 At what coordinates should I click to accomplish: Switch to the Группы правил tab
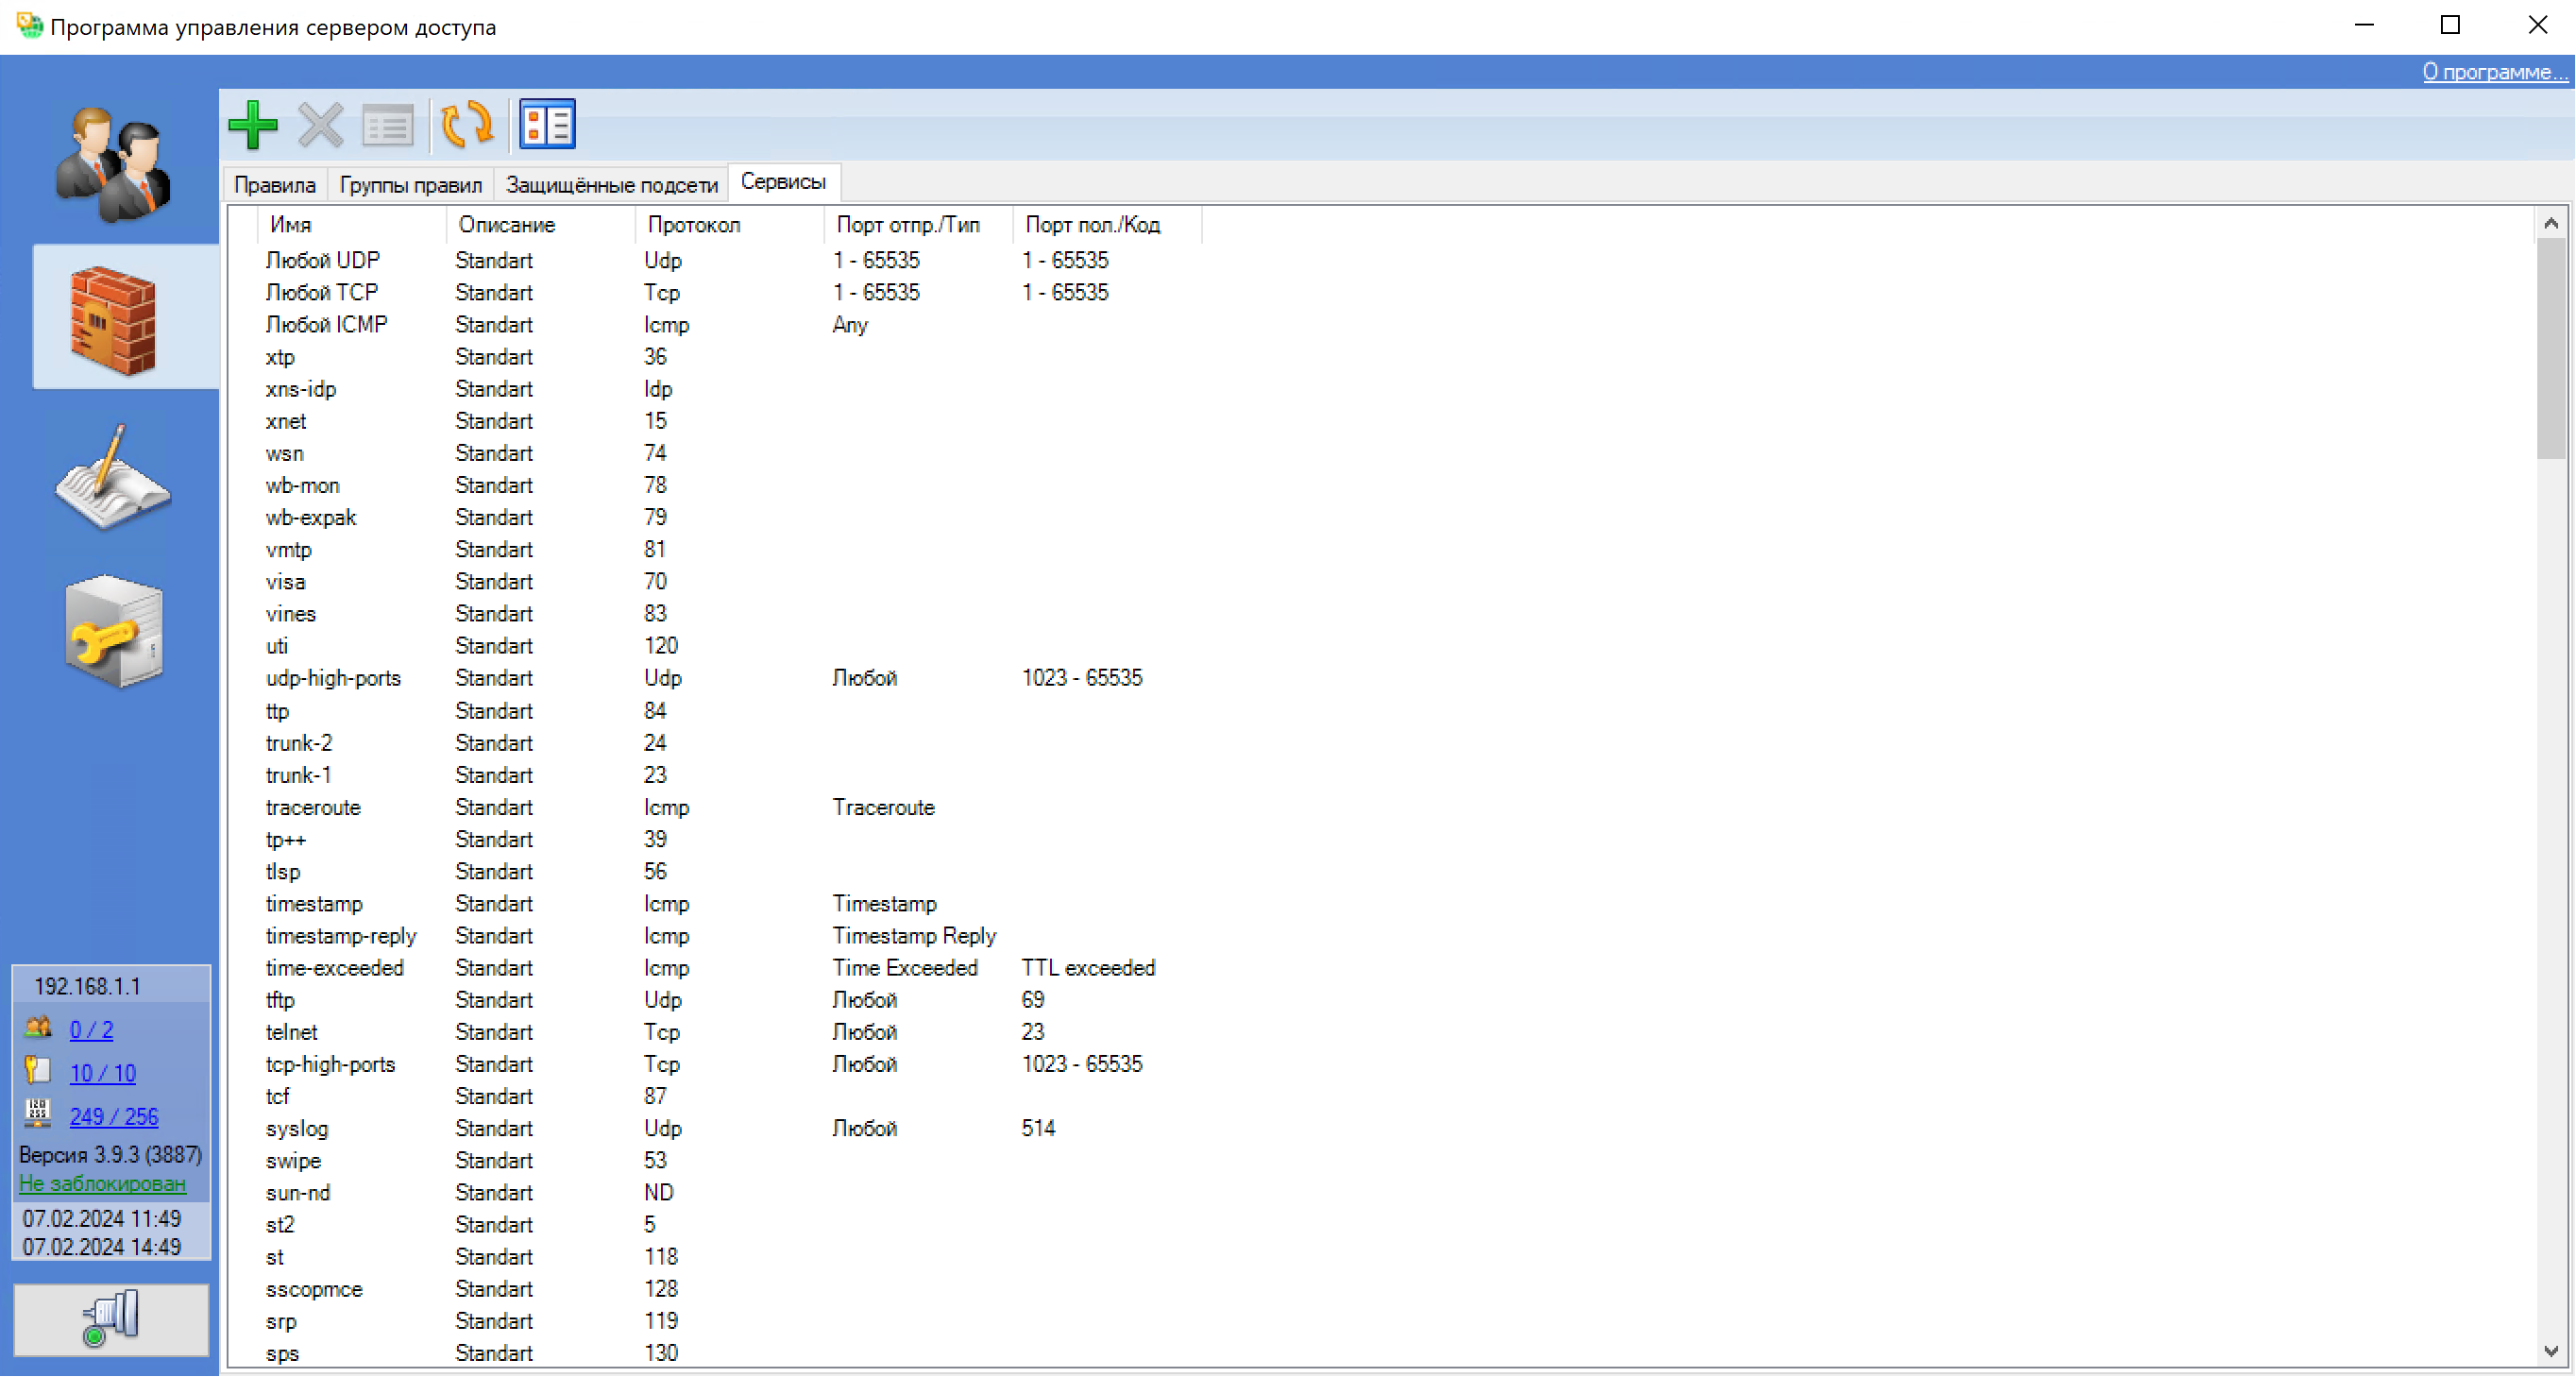(x=410, y=185)
